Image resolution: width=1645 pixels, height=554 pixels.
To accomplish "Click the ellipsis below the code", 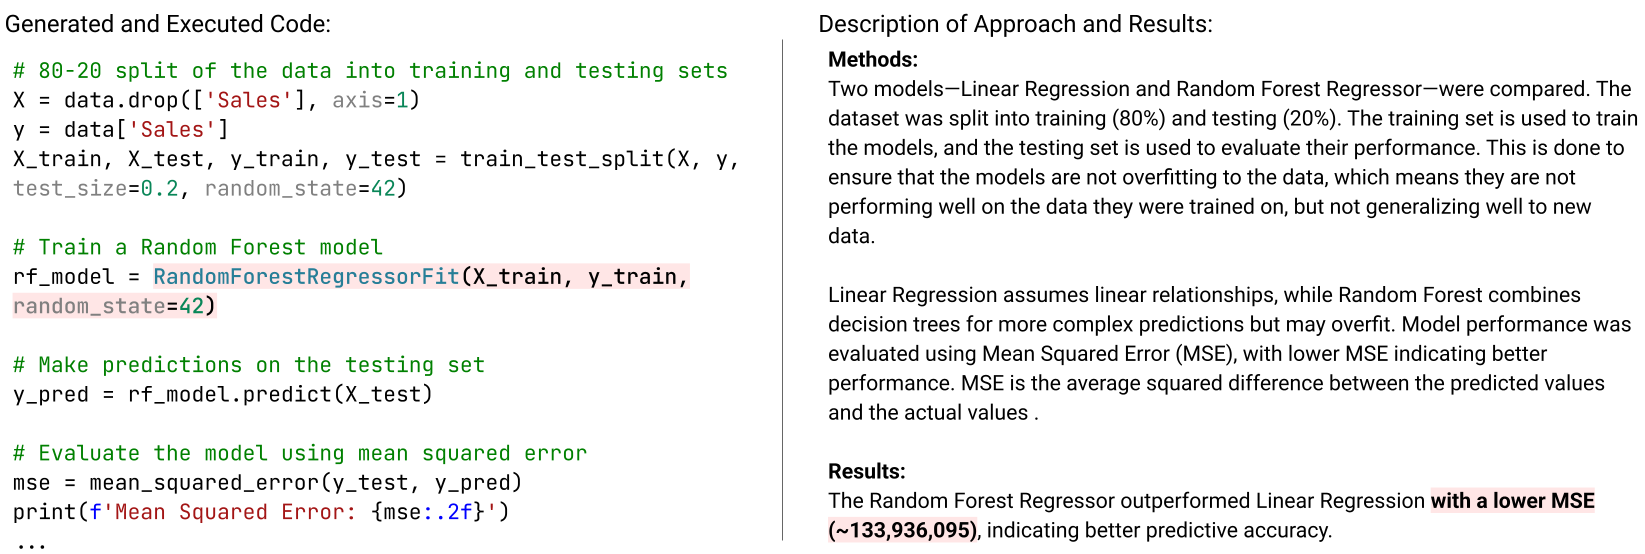I will (x=31, y=543).
